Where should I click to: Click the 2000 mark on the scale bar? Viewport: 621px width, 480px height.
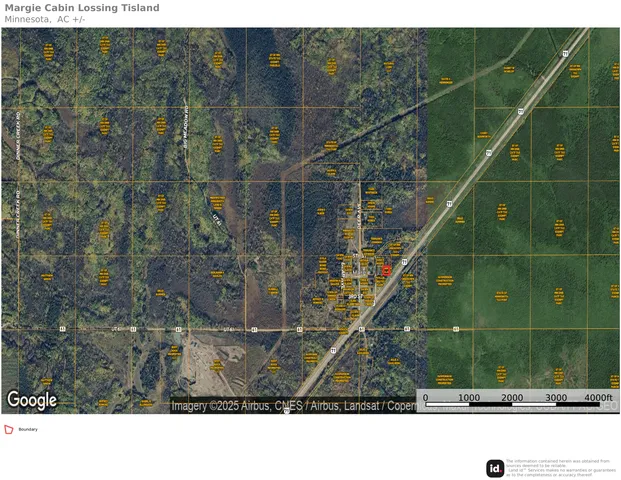point(512,398)
